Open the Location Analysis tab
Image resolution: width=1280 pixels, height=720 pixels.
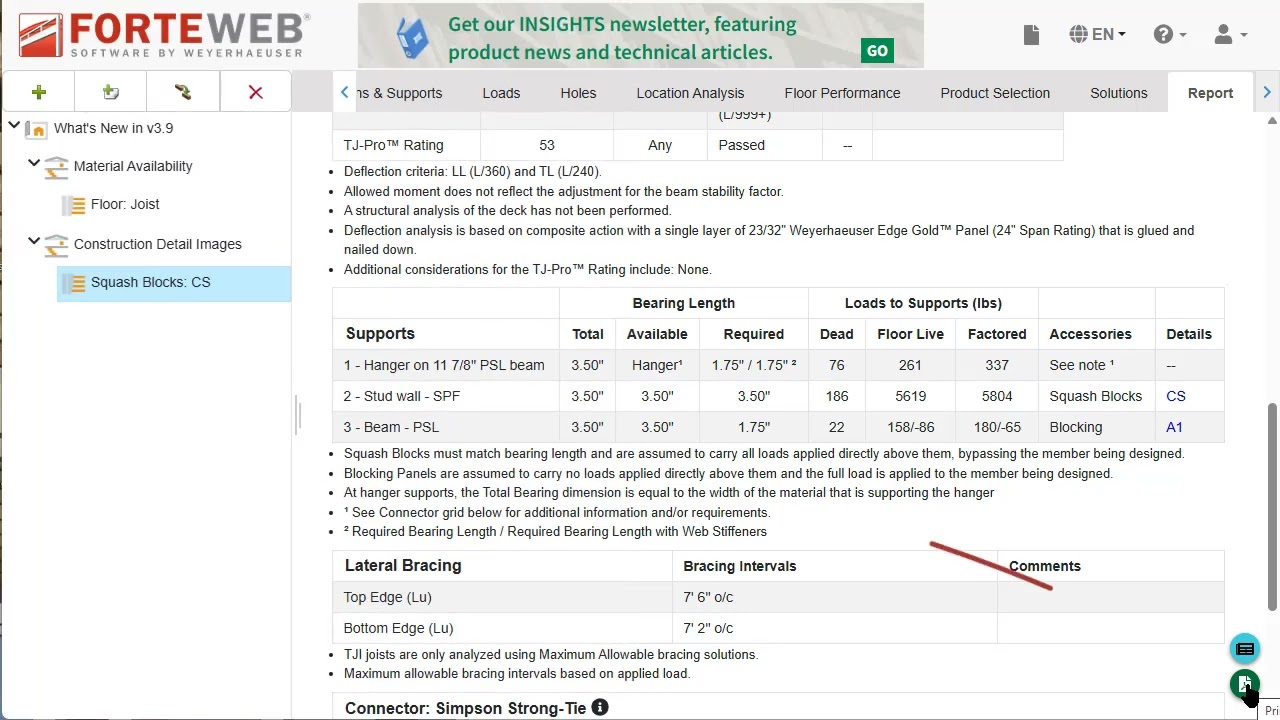point(690,93)
